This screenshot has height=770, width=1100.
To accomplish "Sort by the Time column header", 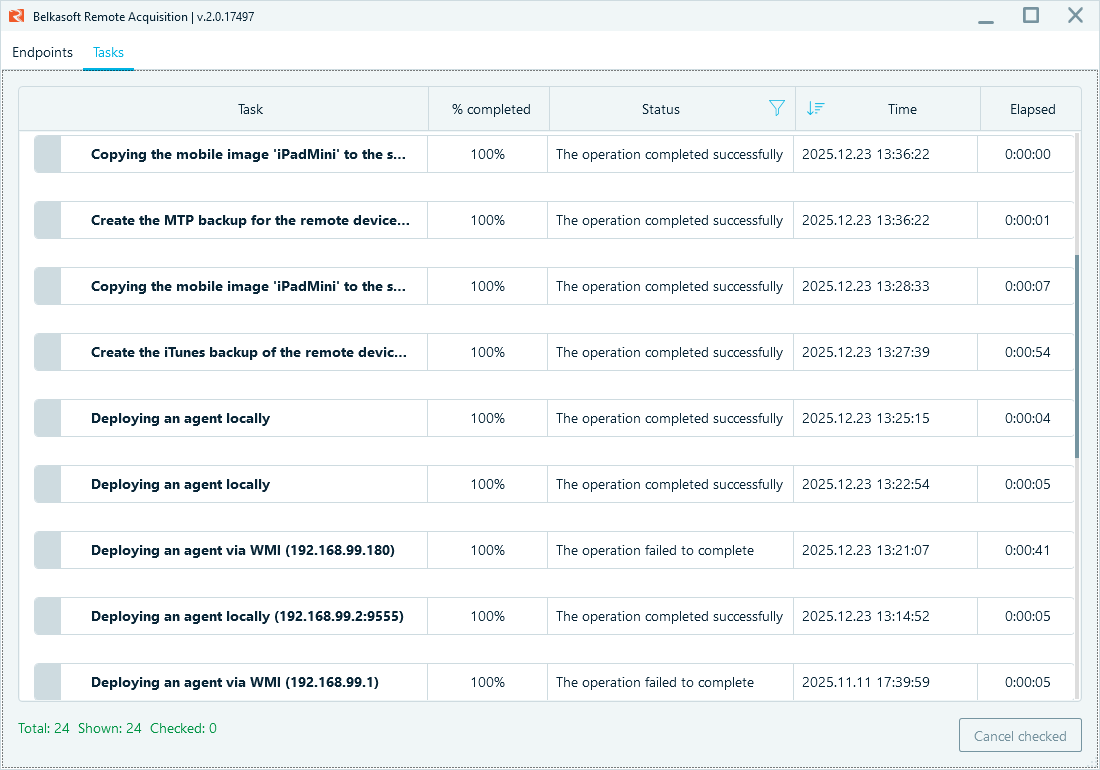I will [x=902, y=108].
